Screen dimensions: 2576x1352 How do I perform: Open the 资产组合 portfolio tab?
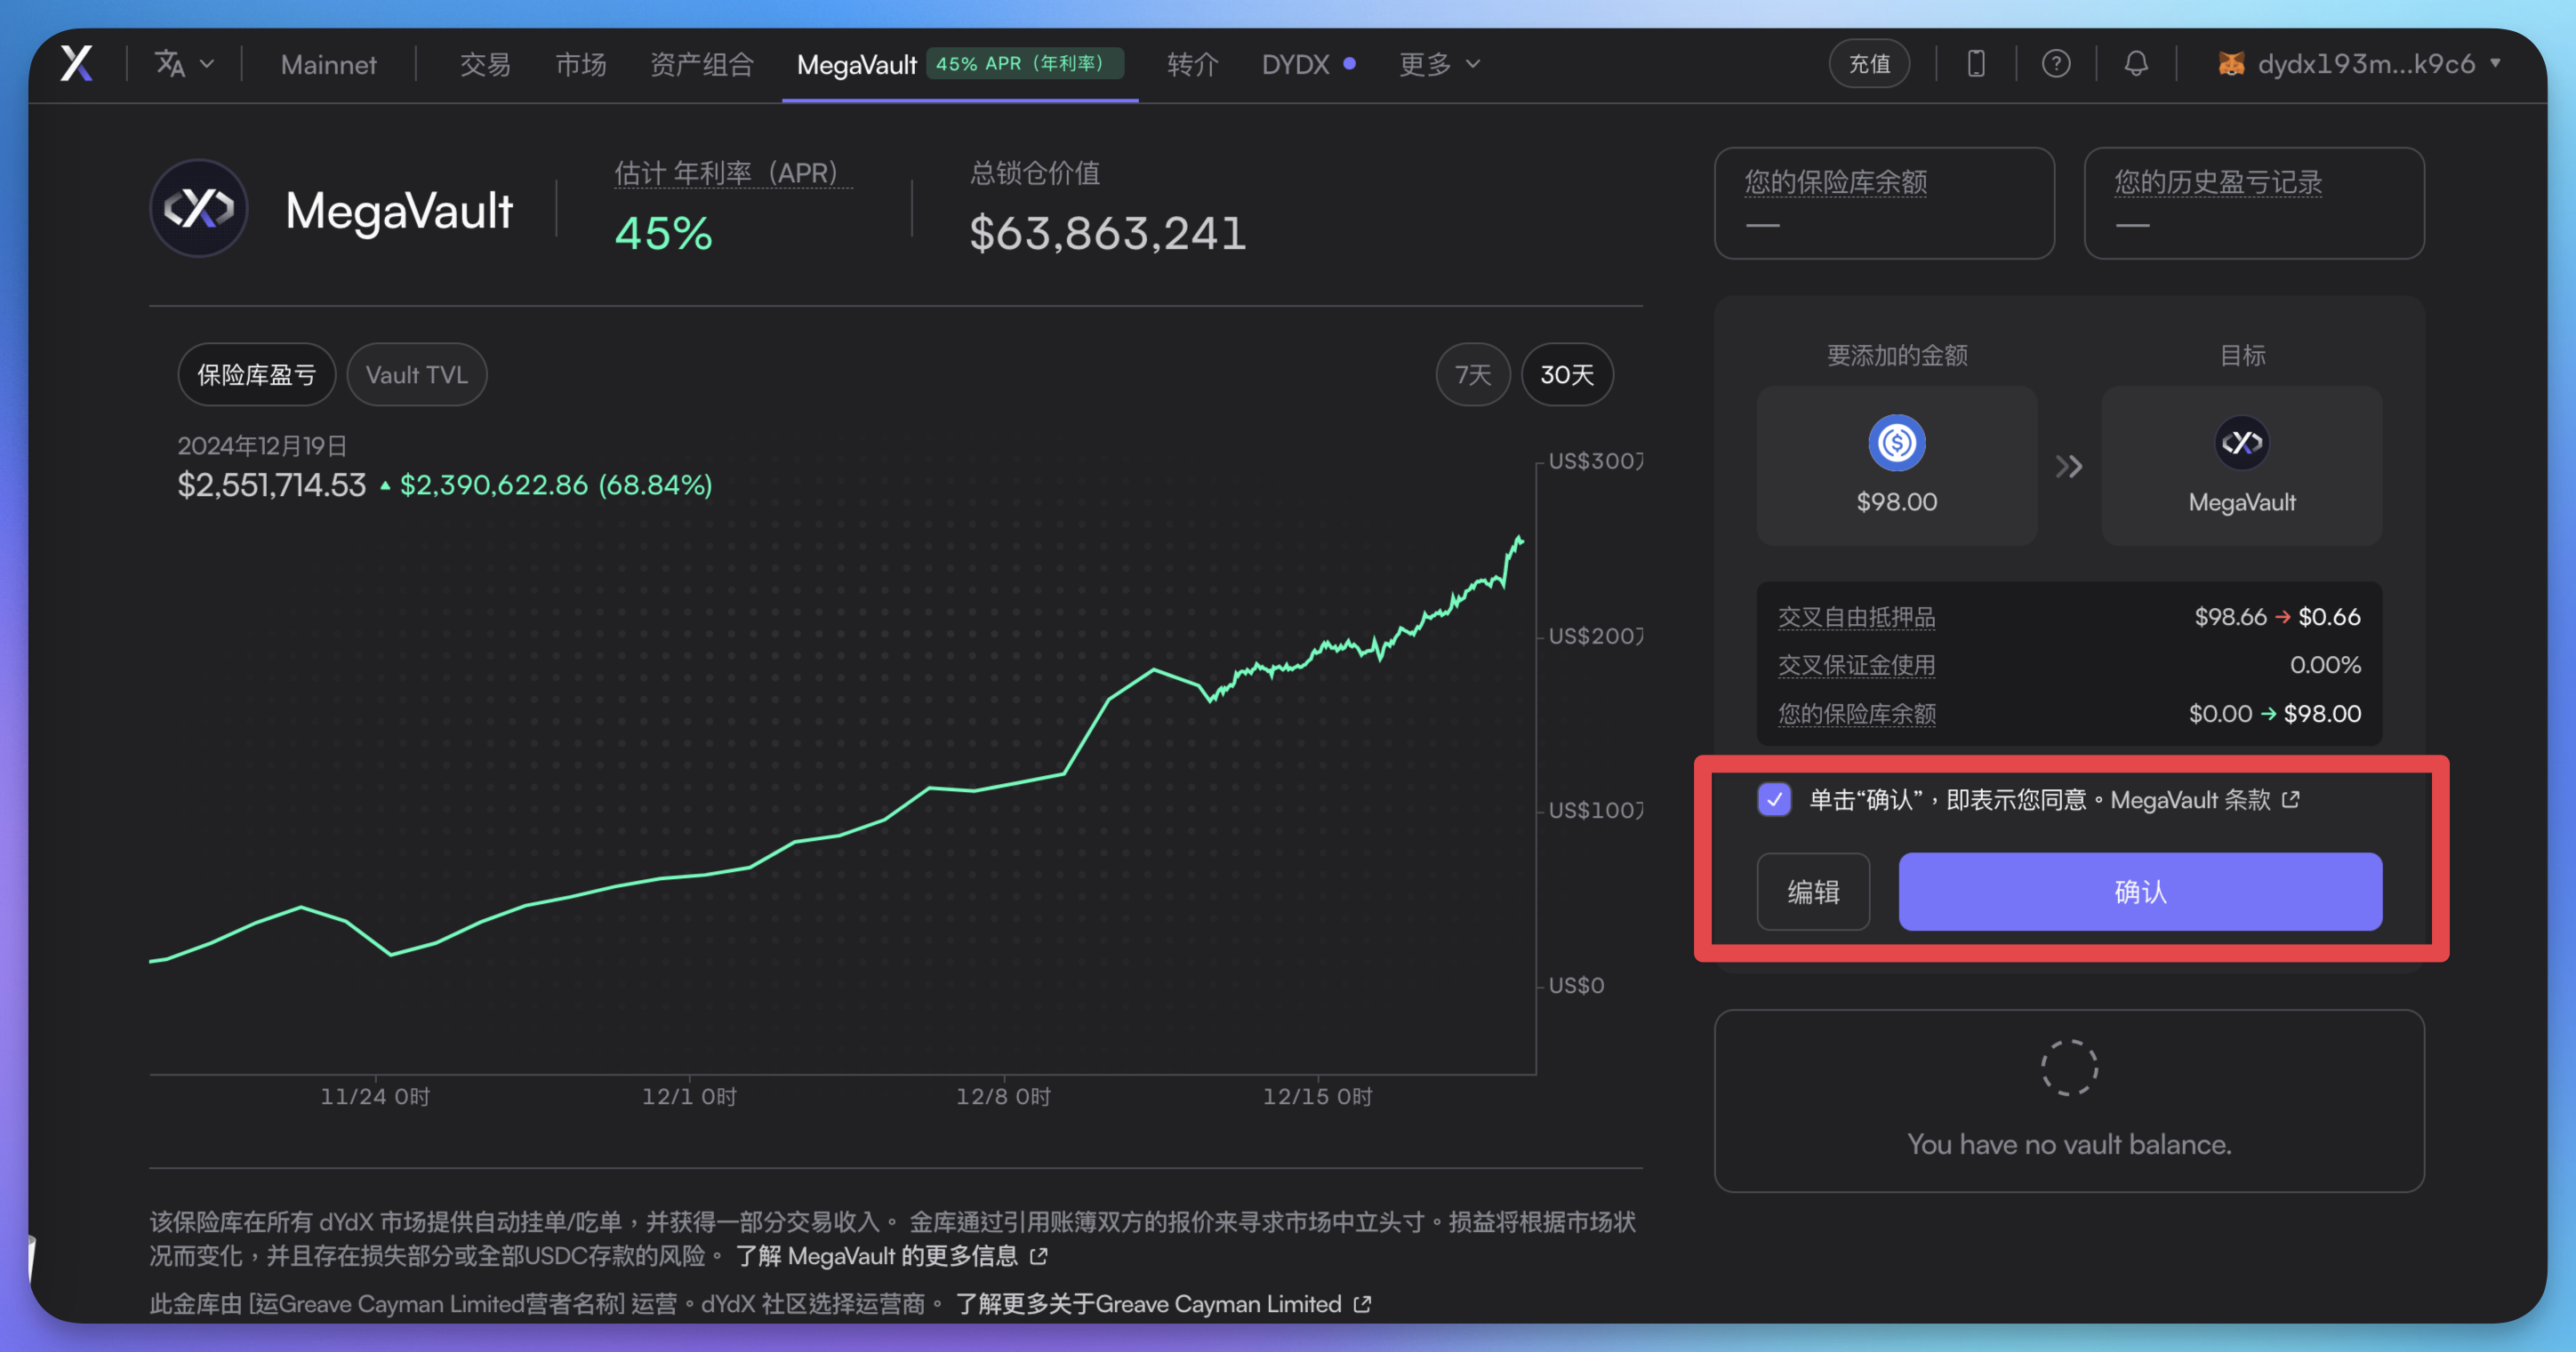(x=702, y=65)
